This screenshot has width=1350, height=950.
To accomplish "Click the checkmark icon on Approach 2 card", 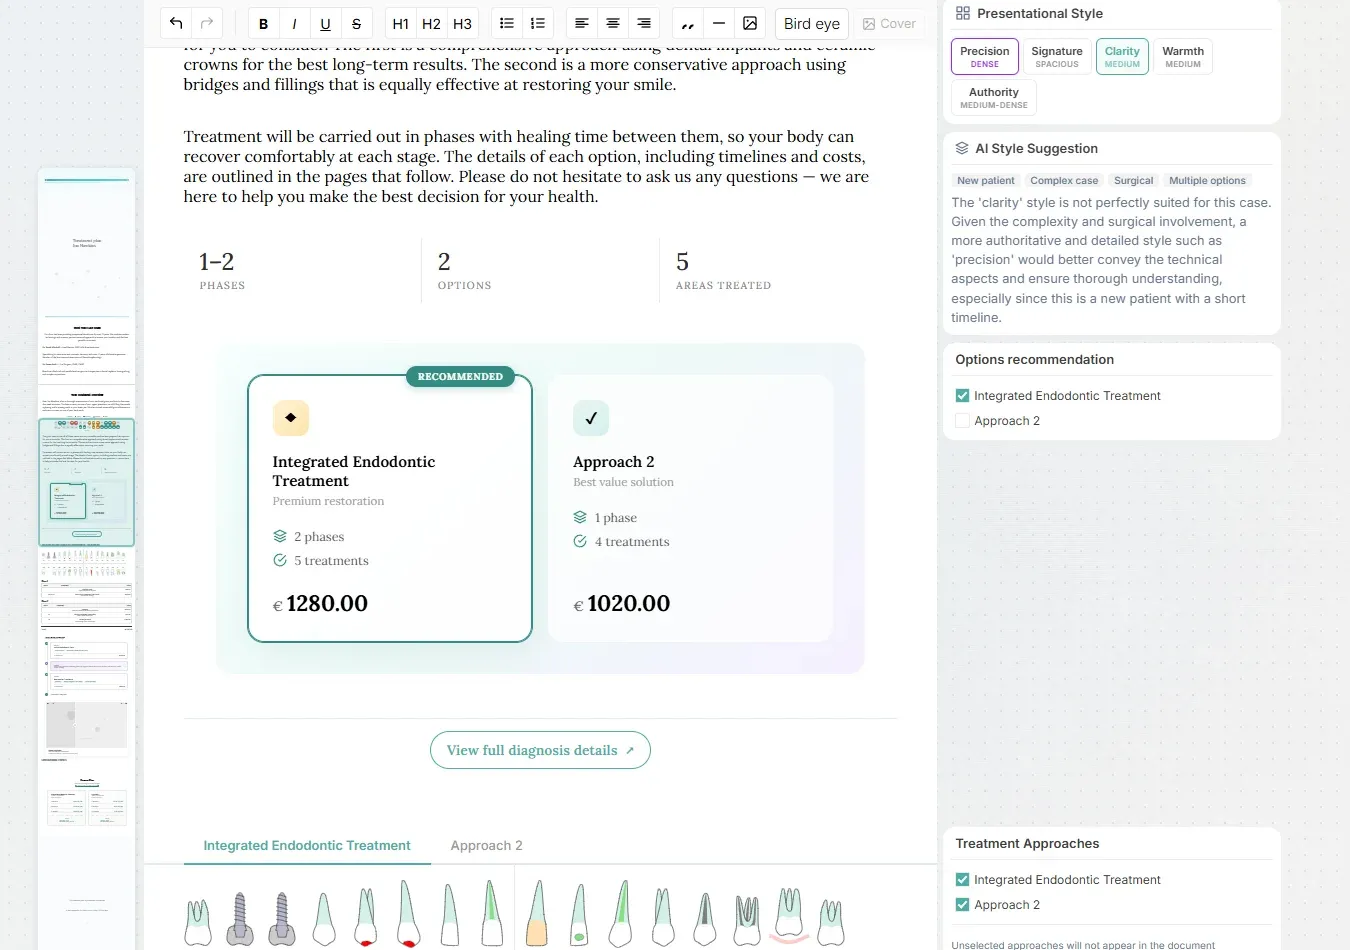I will (x=591, y=418).
